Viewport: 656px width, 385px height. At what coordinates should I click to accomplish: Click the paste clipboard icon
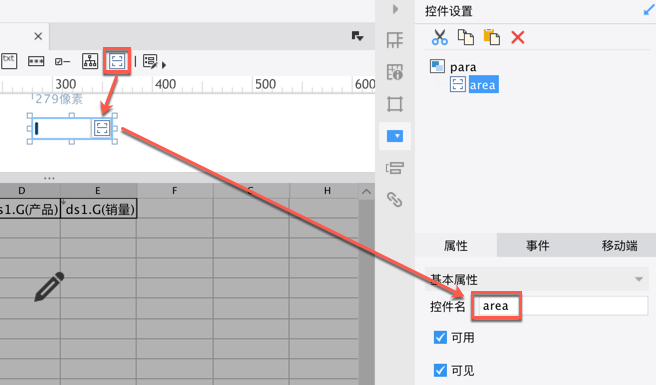[x=492, y=37]
